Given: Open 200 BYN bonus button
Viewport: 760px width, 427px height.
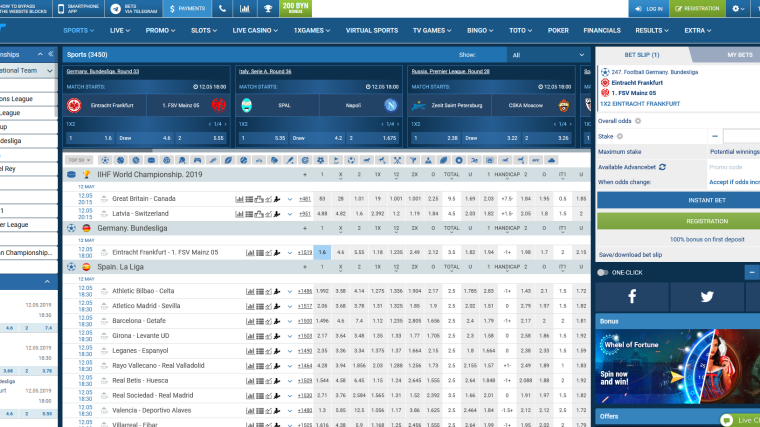Looking at the screenshot, I should coord(295,8).
